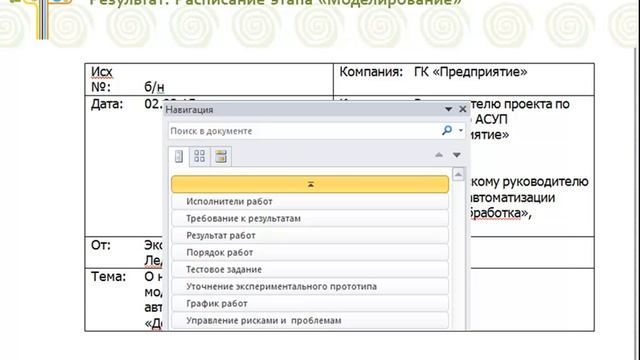Click the navigation list scroll-up arrow
The width and height of the screenshot is (640, 360).
[458, 175]
